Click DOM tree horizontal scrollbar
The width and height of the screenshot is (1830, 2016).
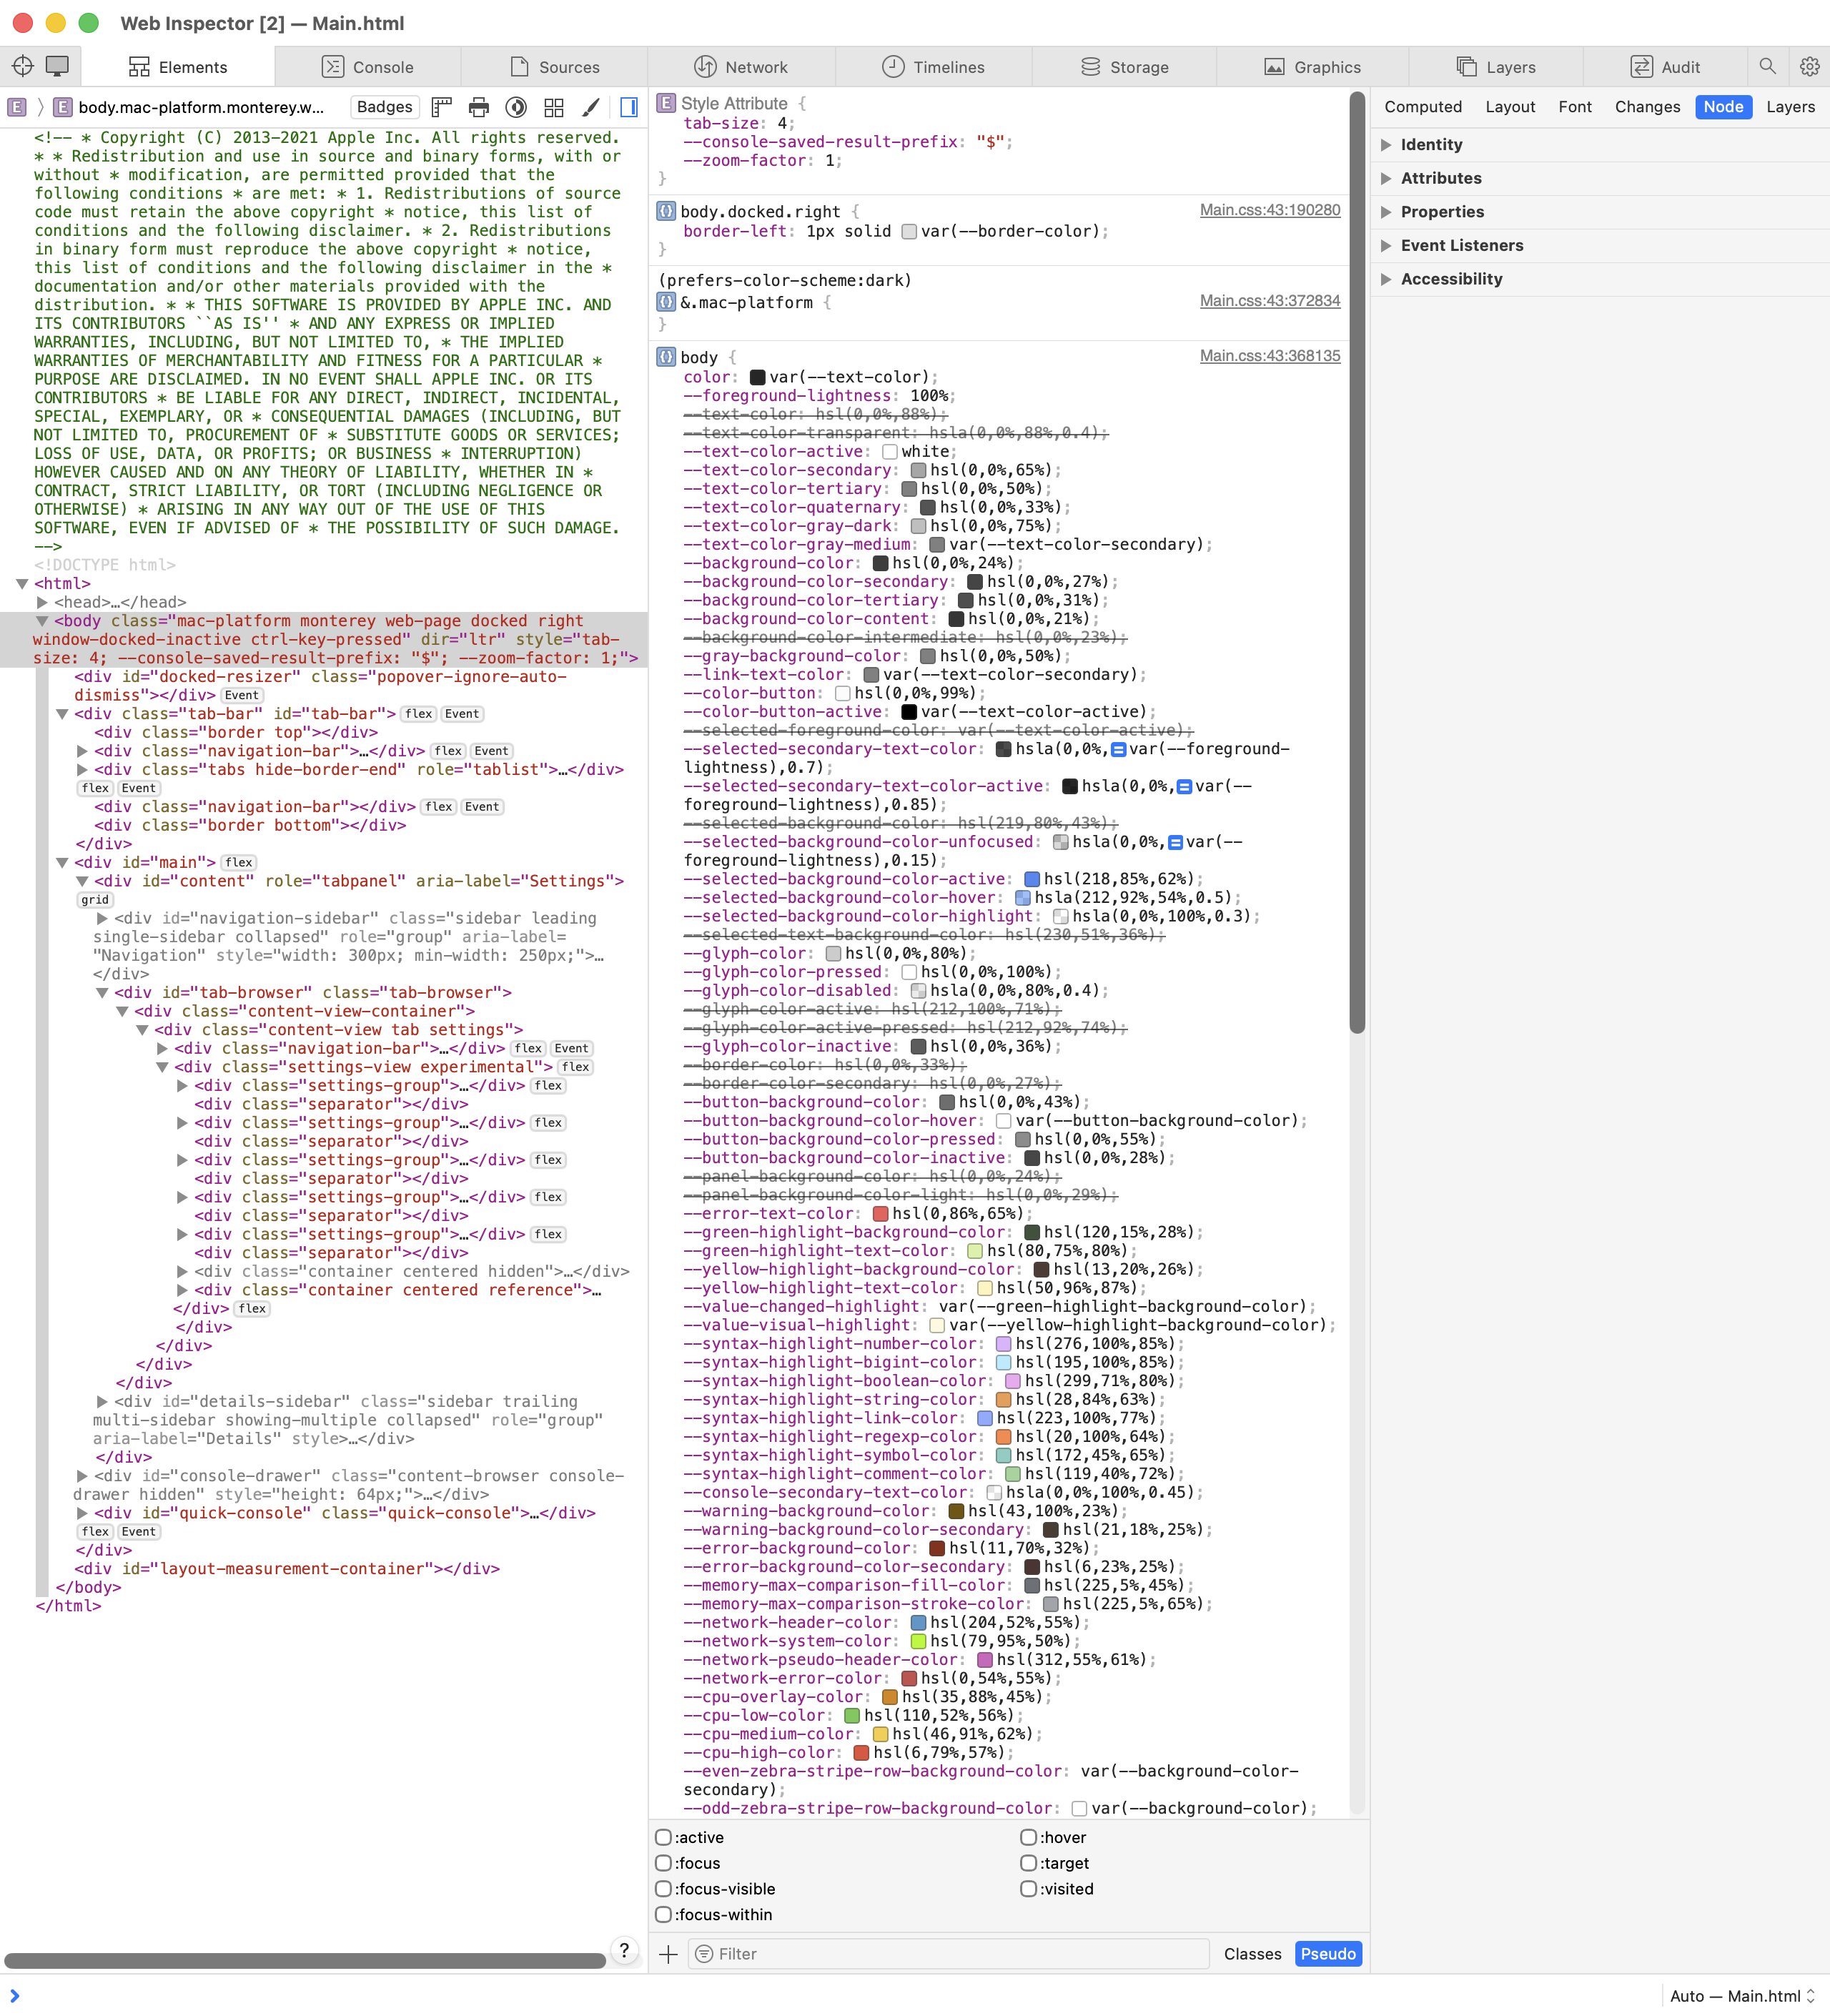[x=305, y=1960]
